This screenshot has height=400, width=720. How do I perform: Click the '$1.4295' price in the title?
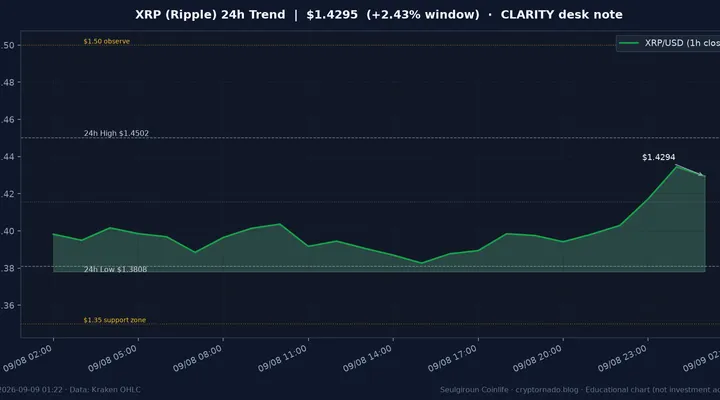(332, 15)
